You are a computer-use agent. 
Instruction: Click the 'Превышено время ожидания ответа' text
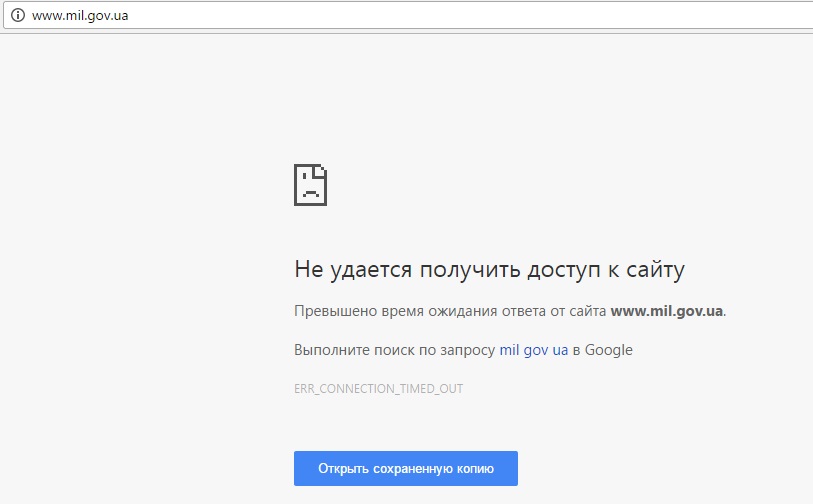tap(419, 311)
